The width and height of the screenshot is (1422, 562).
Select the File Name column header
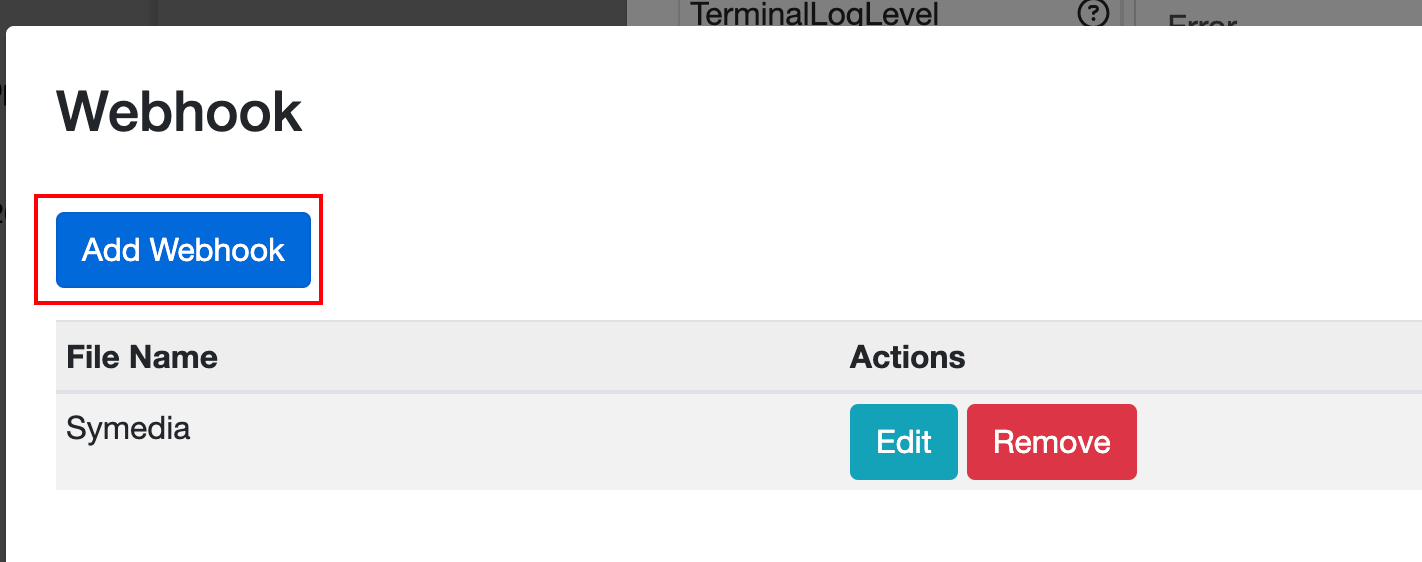(142, 357)
